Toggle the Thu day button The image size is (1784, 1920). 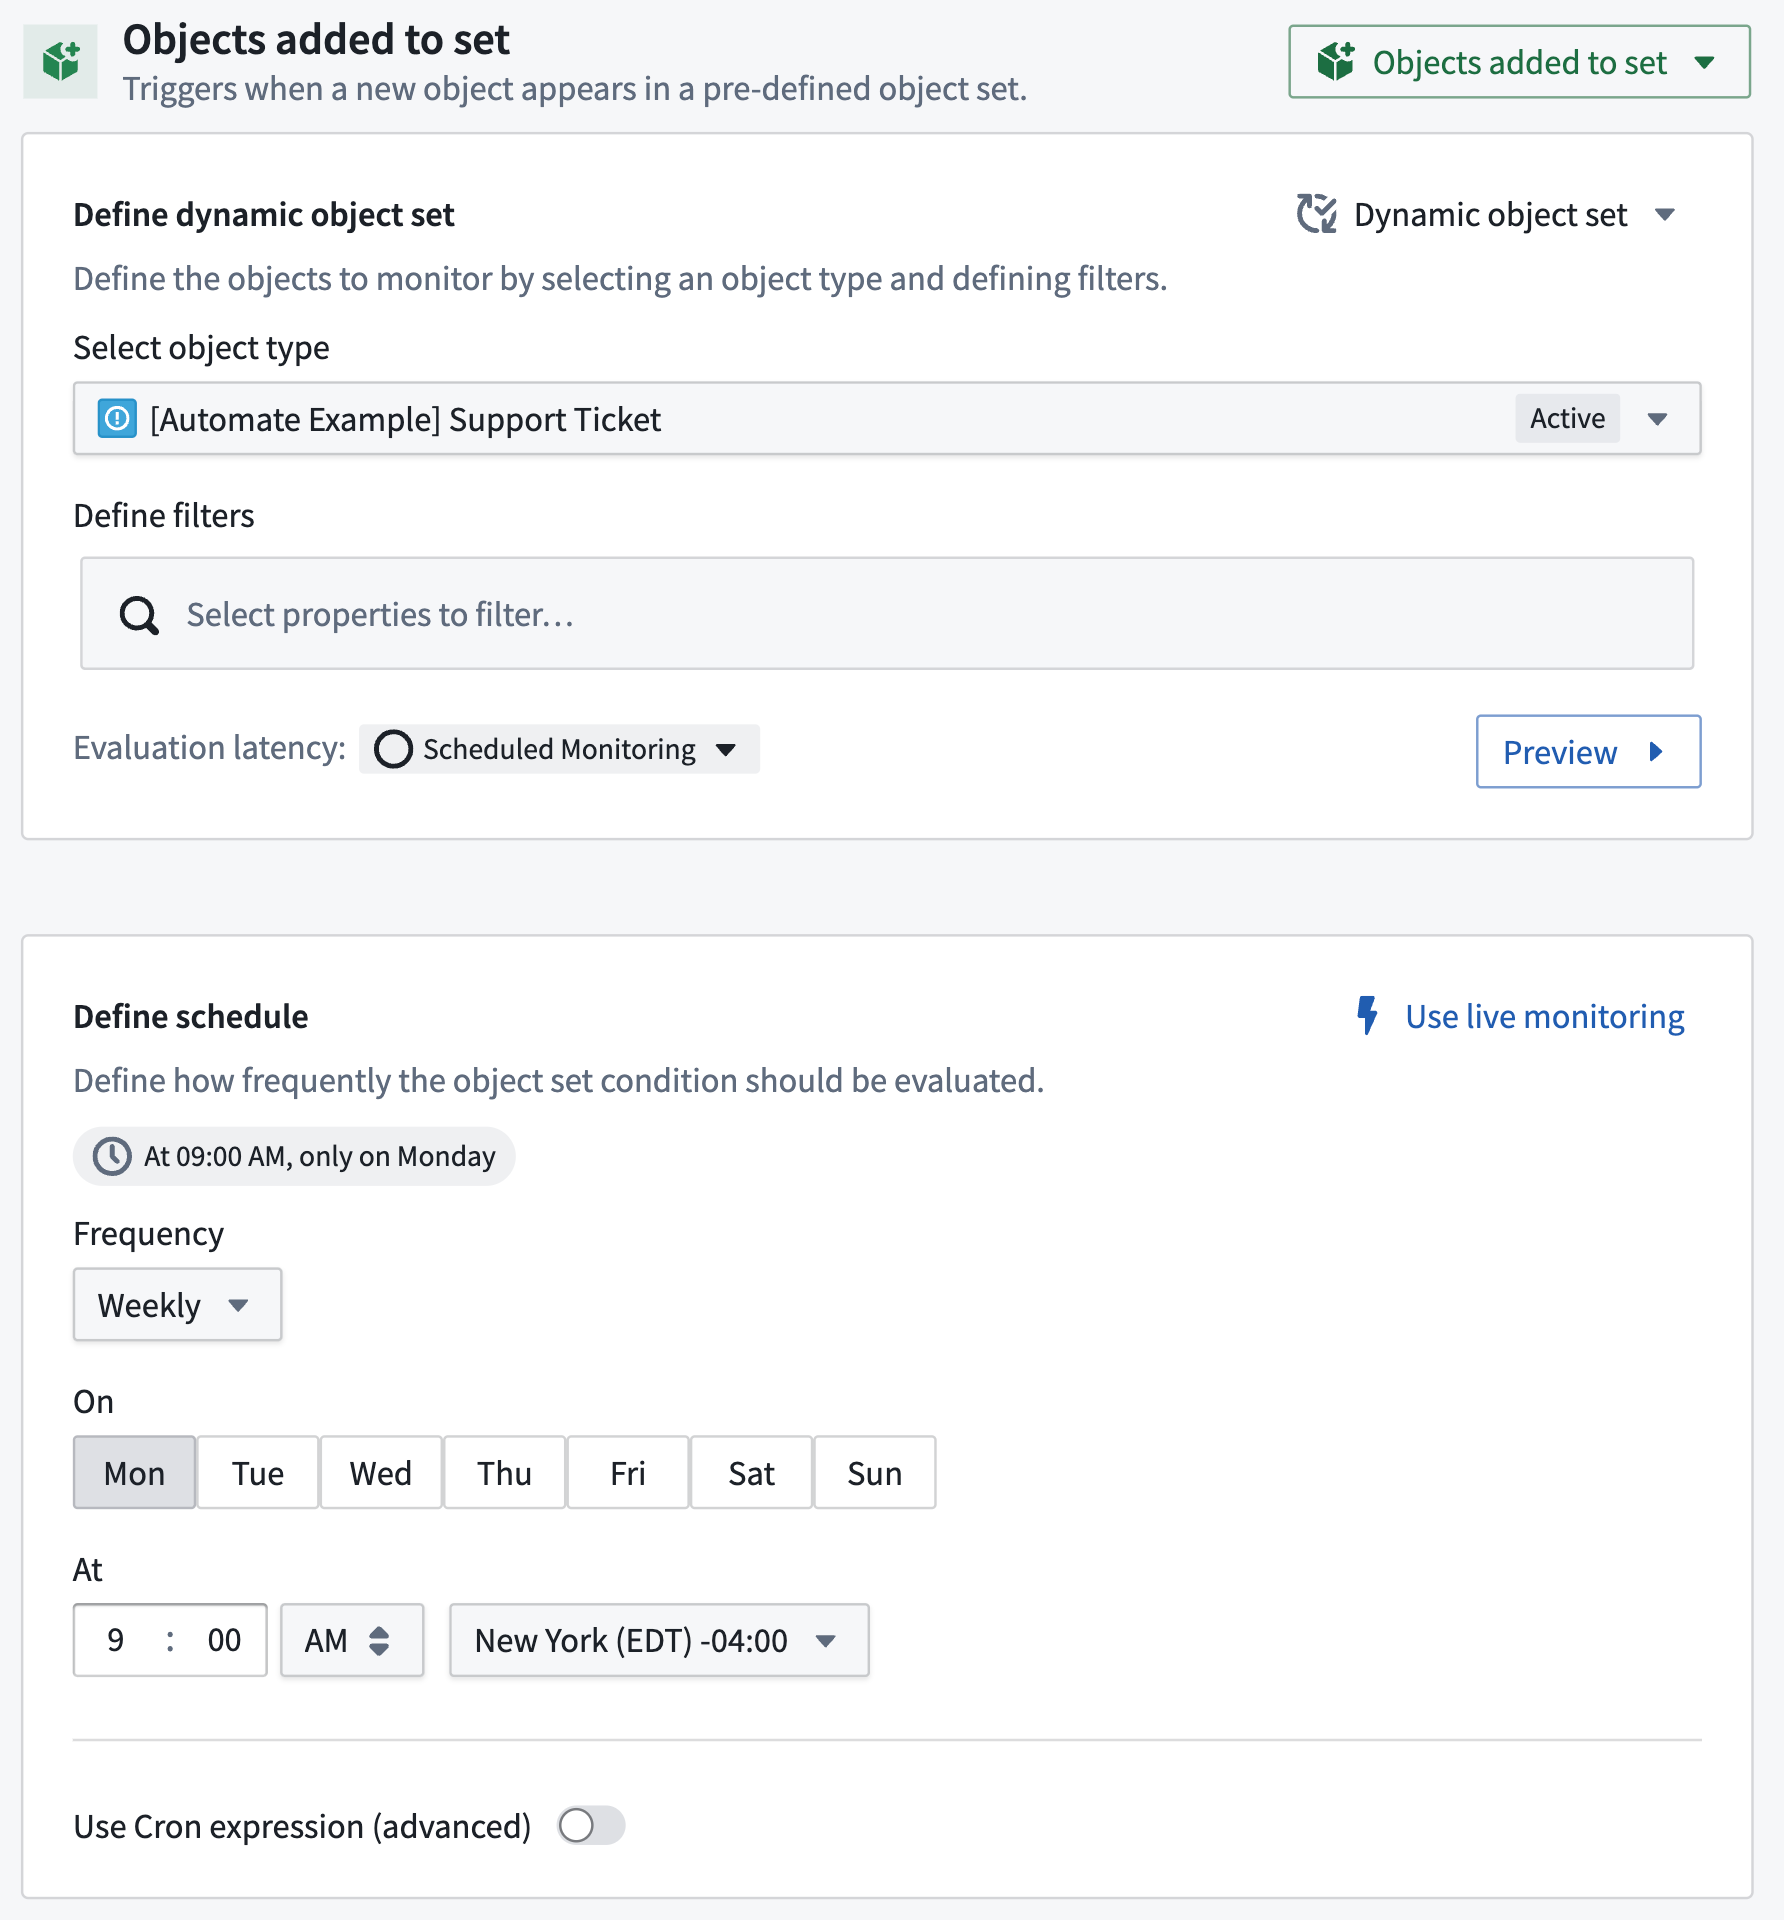pyautogui.click(x=504, y=1473)
